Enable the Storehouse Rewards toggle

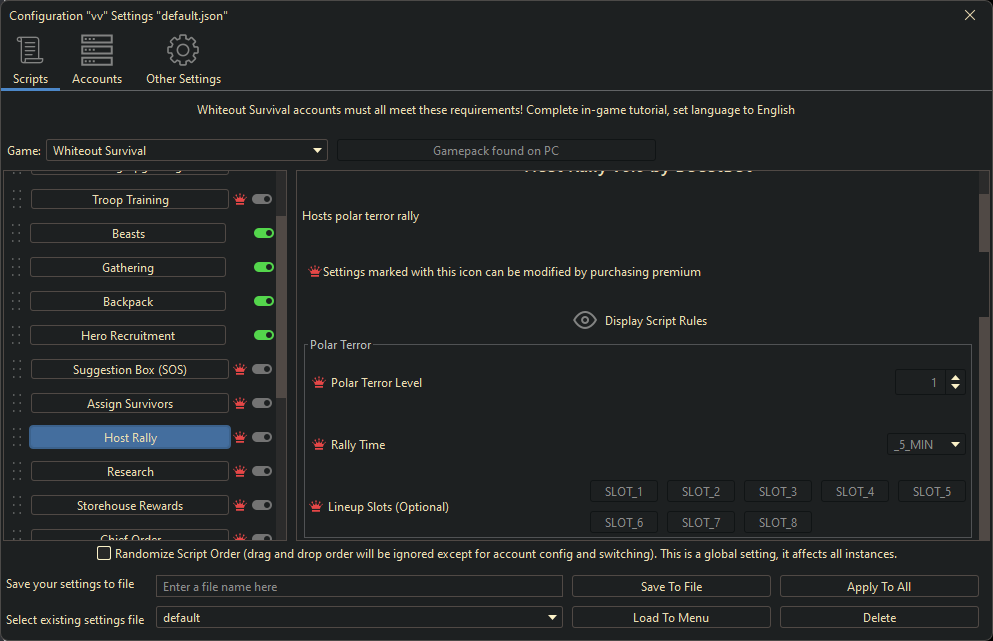tap(262, 505)
